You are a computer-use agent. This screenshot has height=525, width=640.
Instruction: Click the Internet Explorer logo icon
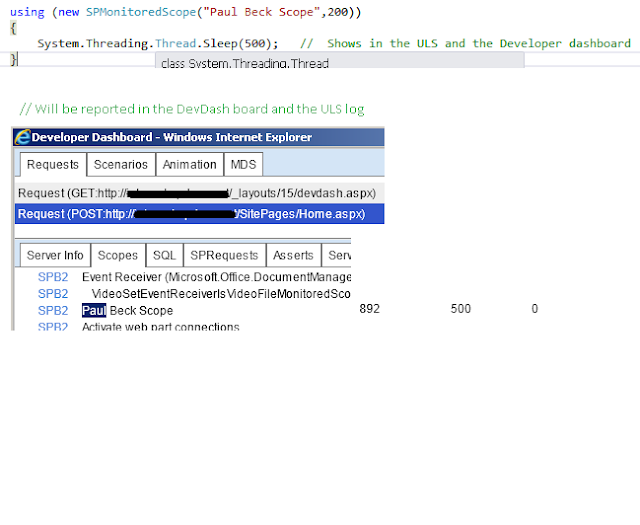pyautogui.click(x=23, y=137)
